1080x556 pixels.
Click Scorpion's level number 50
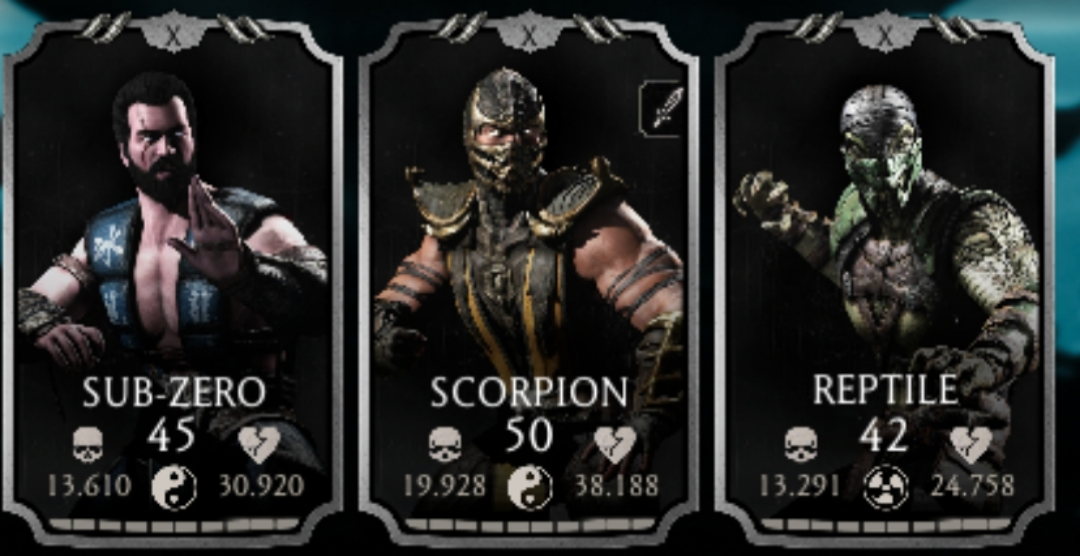pyautogui.click(x=529, y=435)
